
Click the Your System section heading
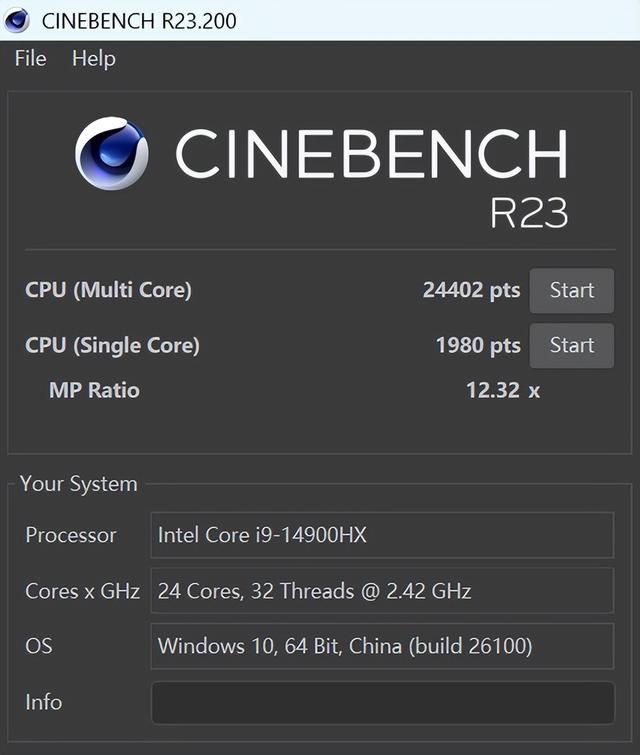(x=78, y=484)
